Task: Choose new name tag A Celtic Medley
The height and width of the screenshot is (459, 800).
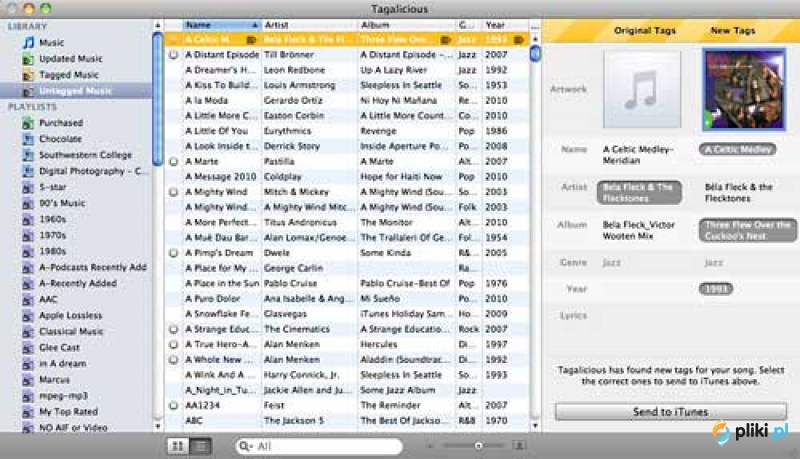Action: click(x=738, y=149)
